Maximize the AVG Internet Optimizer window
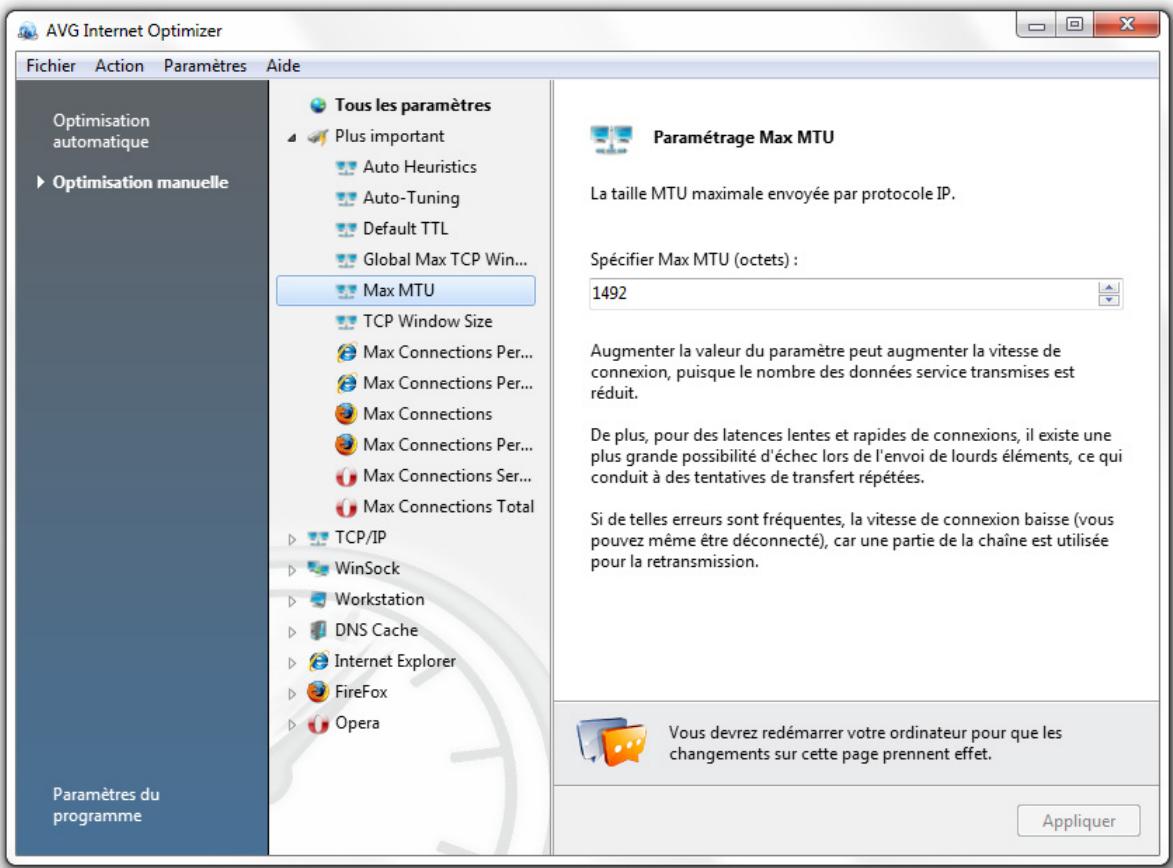Viewport: 1173px width, 868px height. 1075,25
